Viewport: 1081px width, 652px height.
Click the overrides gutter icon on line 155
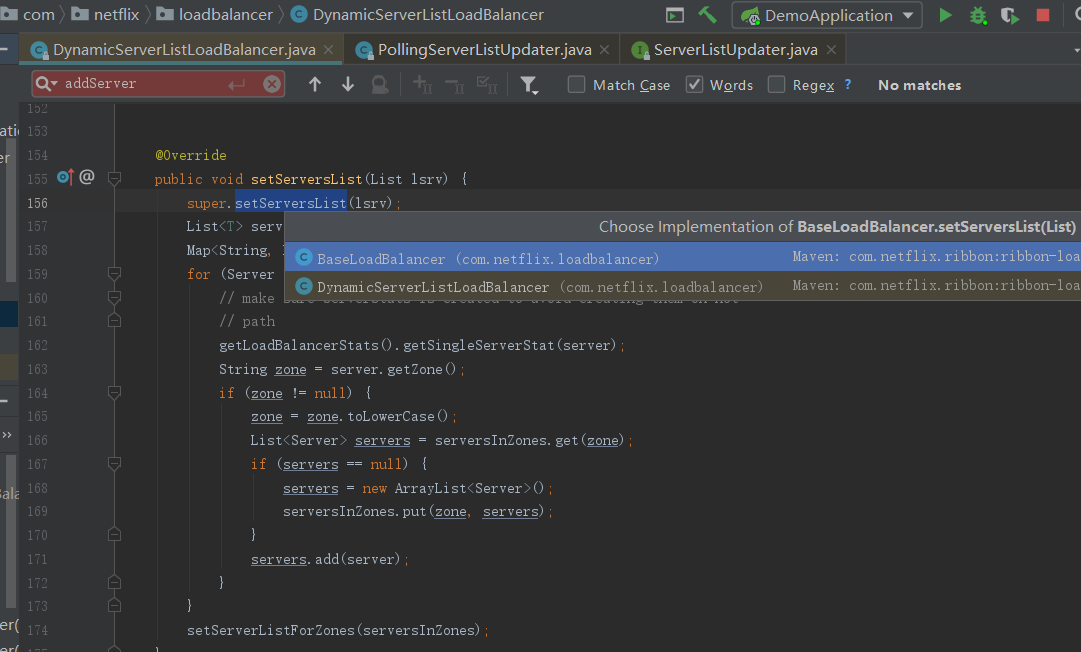[65, 177]
